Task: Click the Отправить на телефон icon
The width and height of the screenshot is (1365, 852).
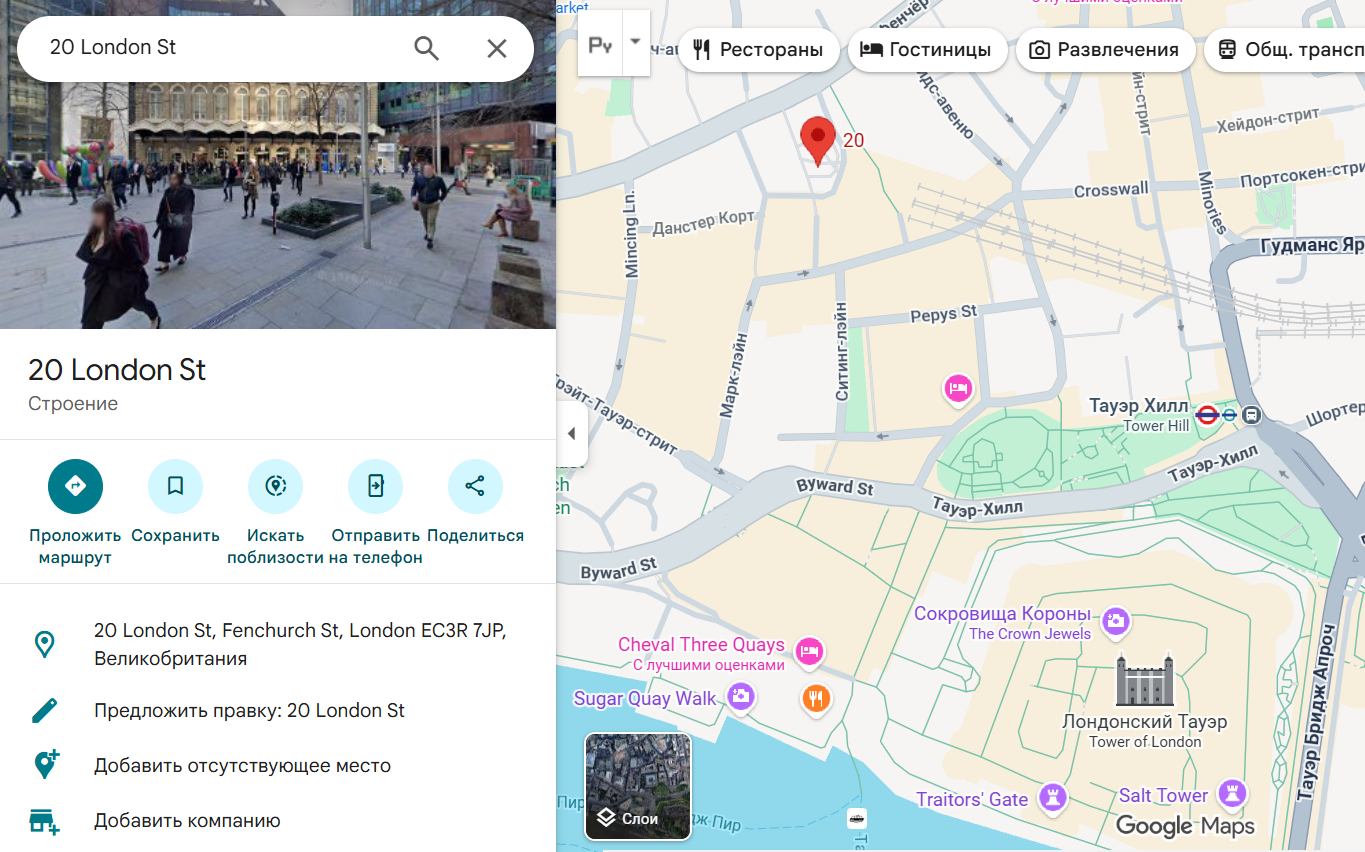Action: [x=375, y=486]
